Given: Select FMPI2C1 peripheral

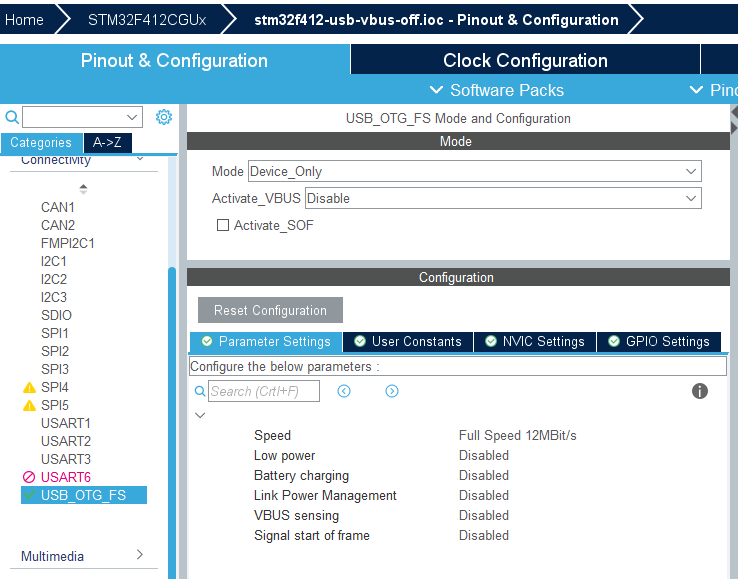Looking at the screenshot, I should [68, 243].
